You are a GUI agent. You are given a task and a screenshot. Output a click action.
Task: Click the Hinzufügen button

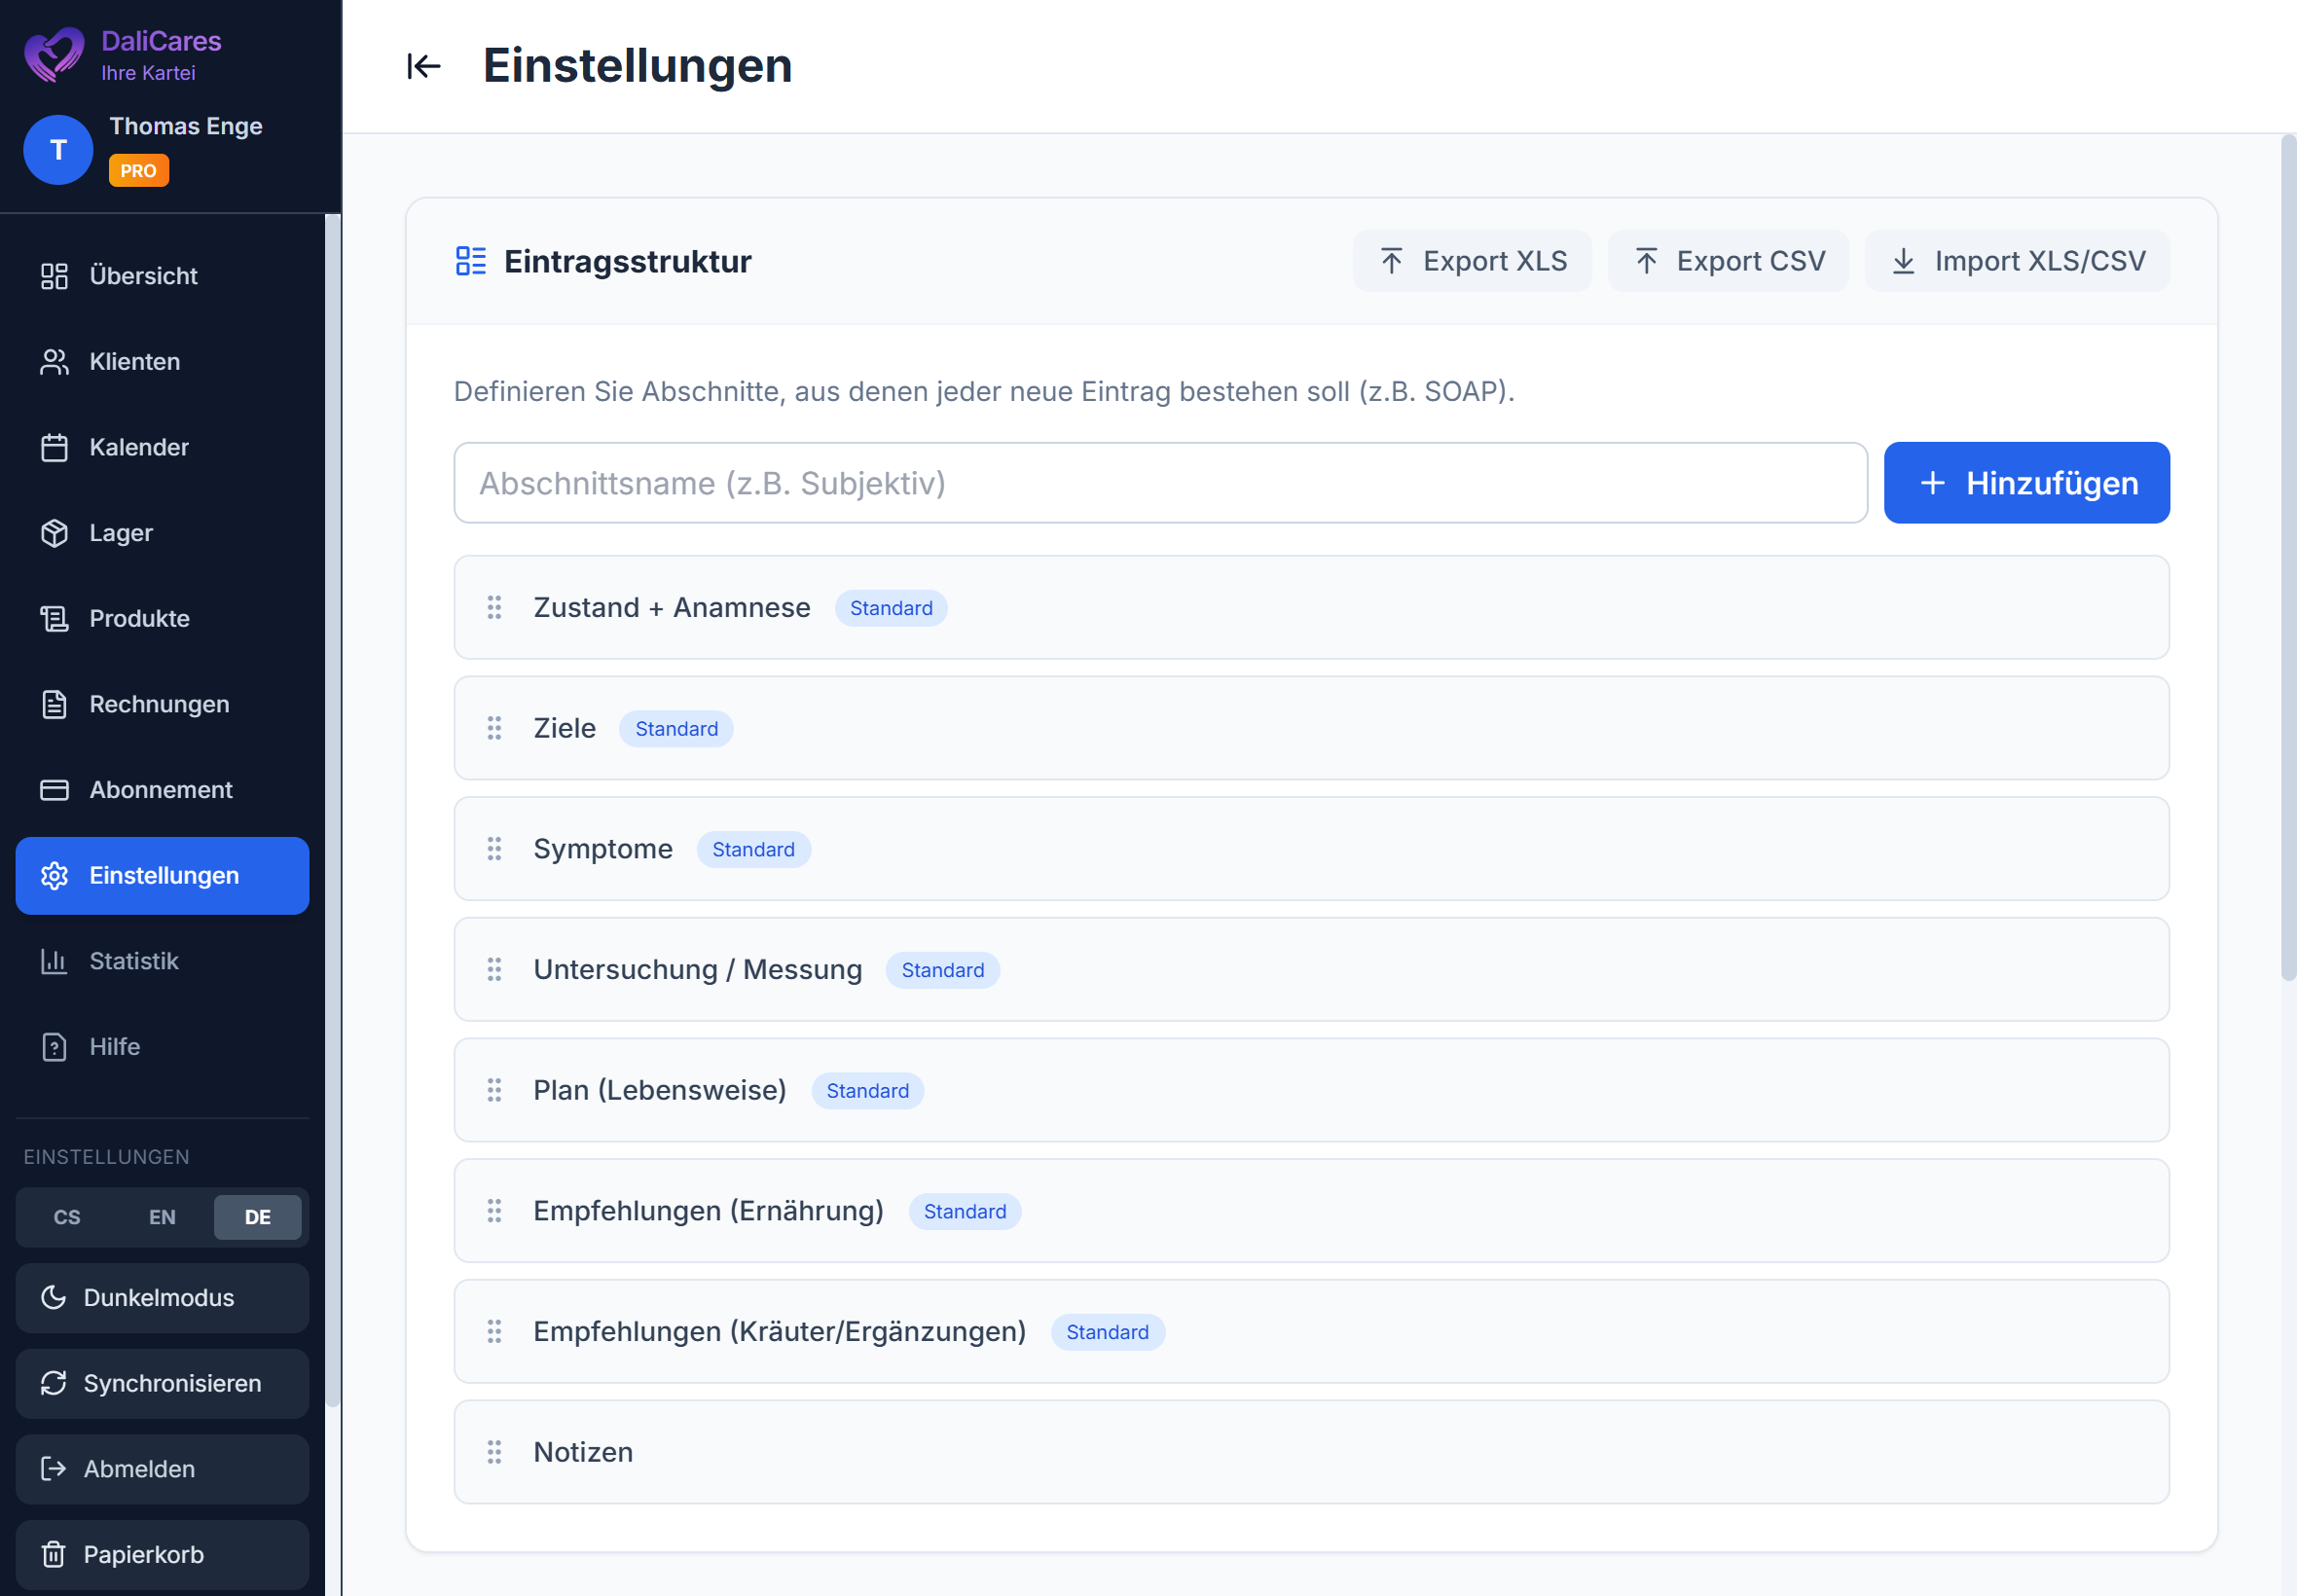pyautogui.click(x=2026, y=483)
